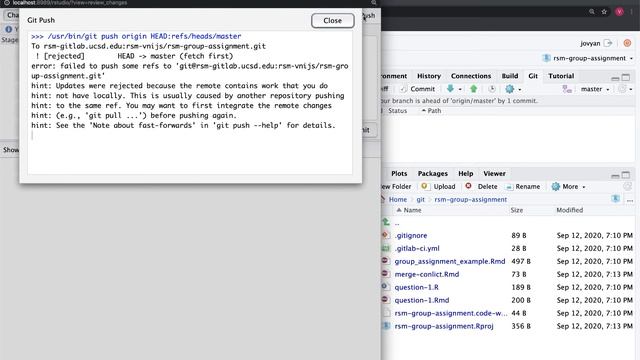This screenshot has height=360, width=640.
Task: Click the Git pull down-arrow icon
Action: point(450,89)
